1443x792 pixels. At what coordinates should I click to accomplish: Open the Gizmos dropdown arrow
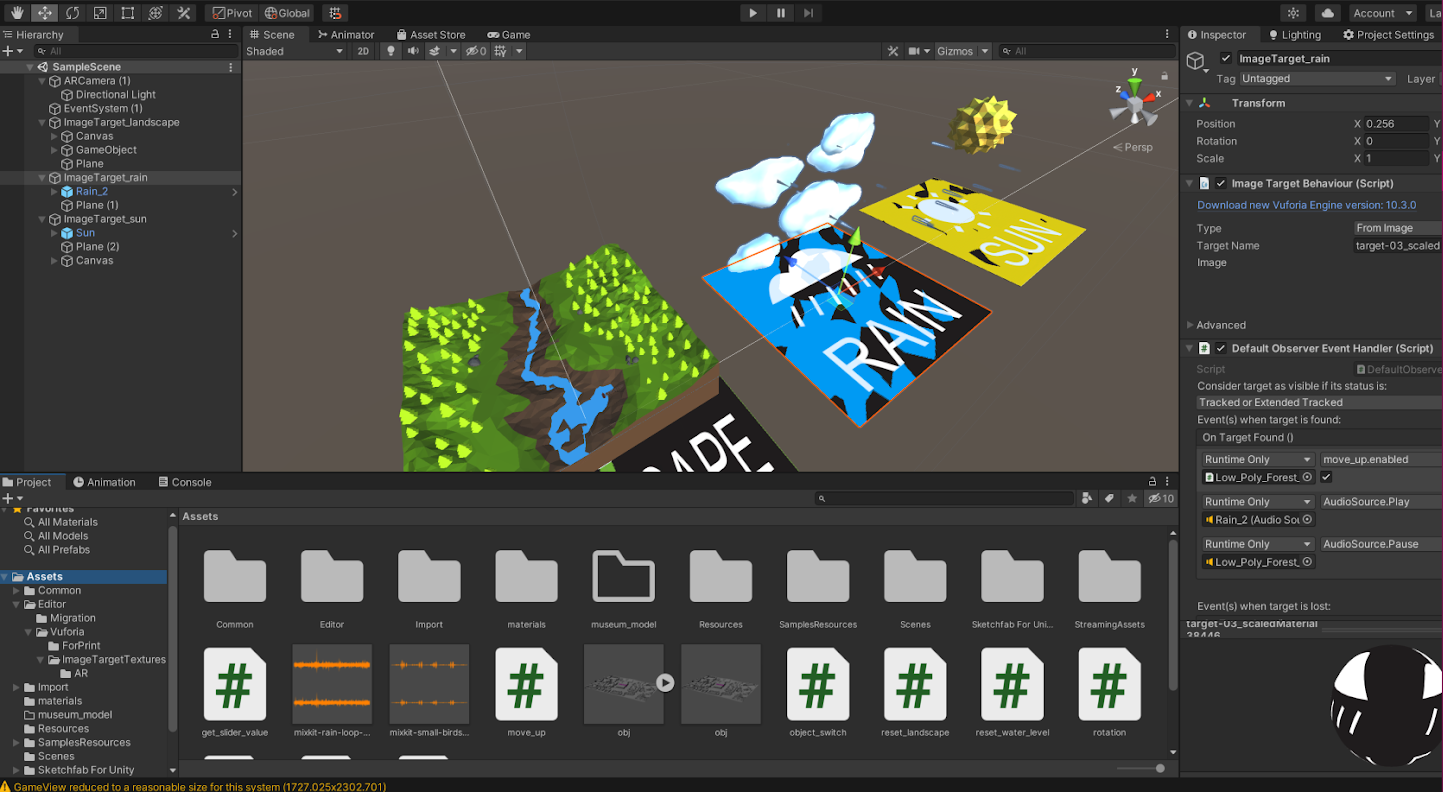coord(984,51)
